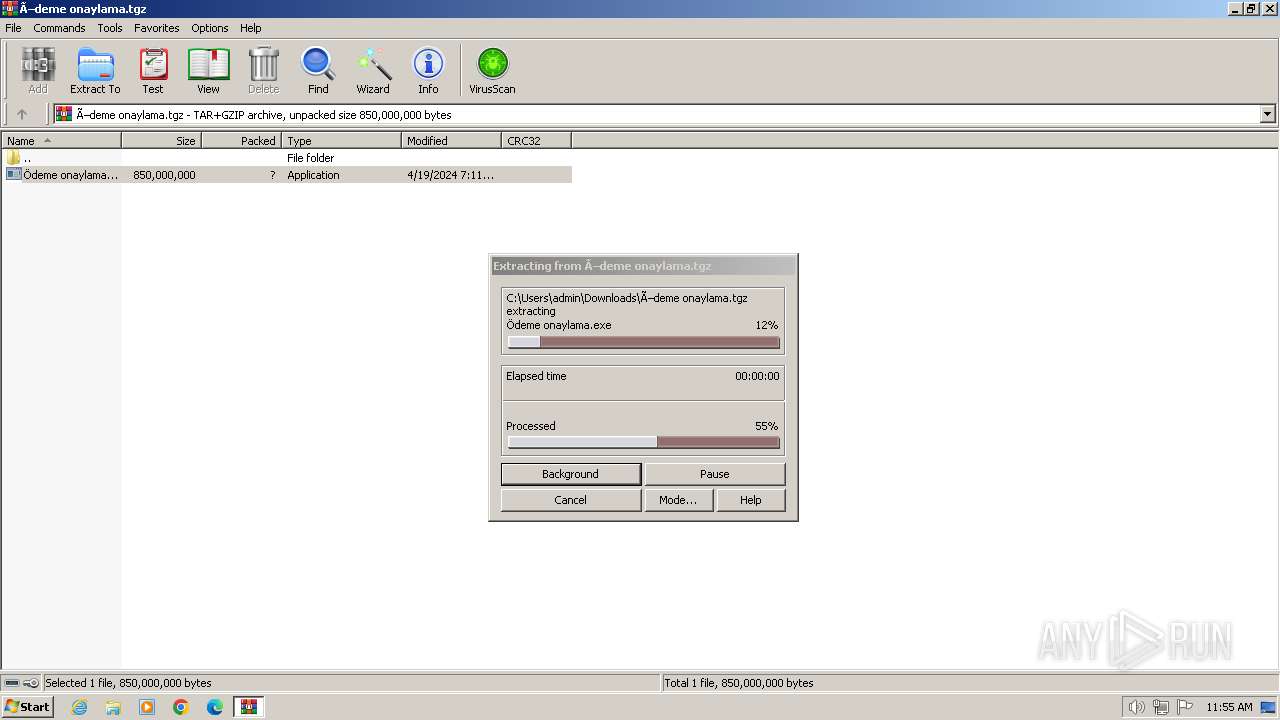Click Help in extraction dialog
Viewport: 1280px width, 720px height.
[x=751, y=500]
